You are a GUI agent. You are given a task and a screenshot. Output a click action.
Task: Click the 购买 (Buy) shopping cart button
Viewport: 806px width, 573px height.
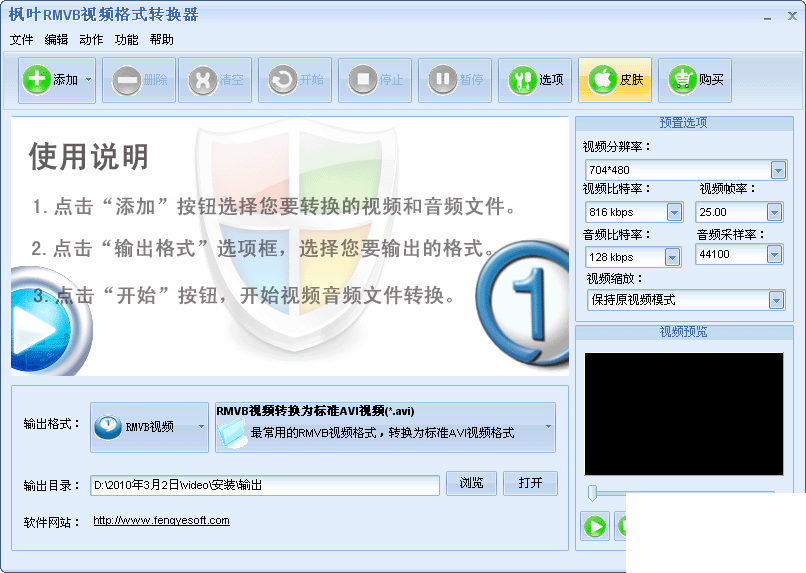pyautogui.click(x=695, y=80)
